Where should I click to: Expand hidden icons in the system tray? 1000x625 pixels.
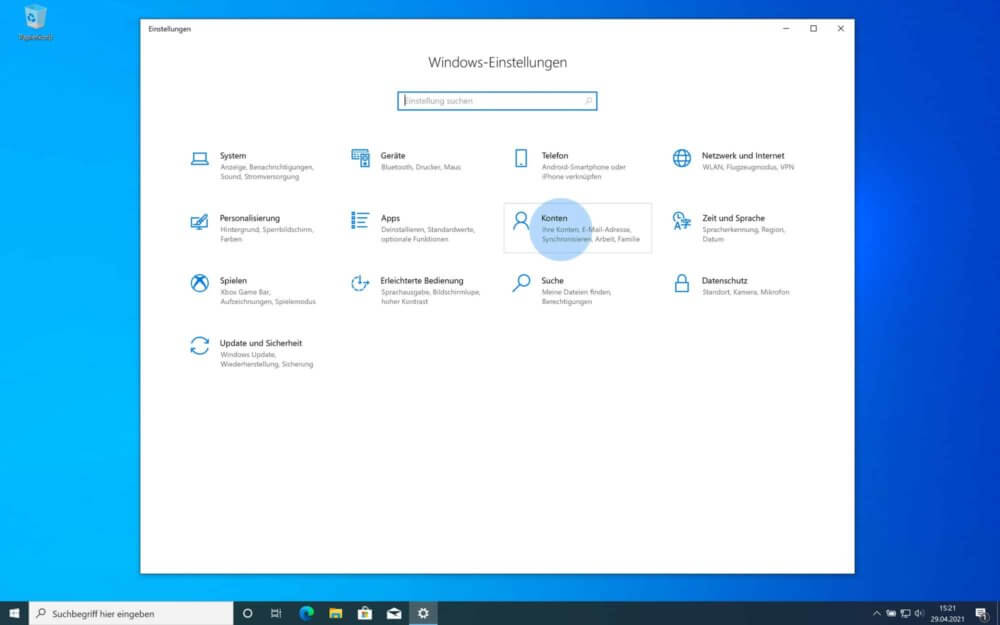877,612
